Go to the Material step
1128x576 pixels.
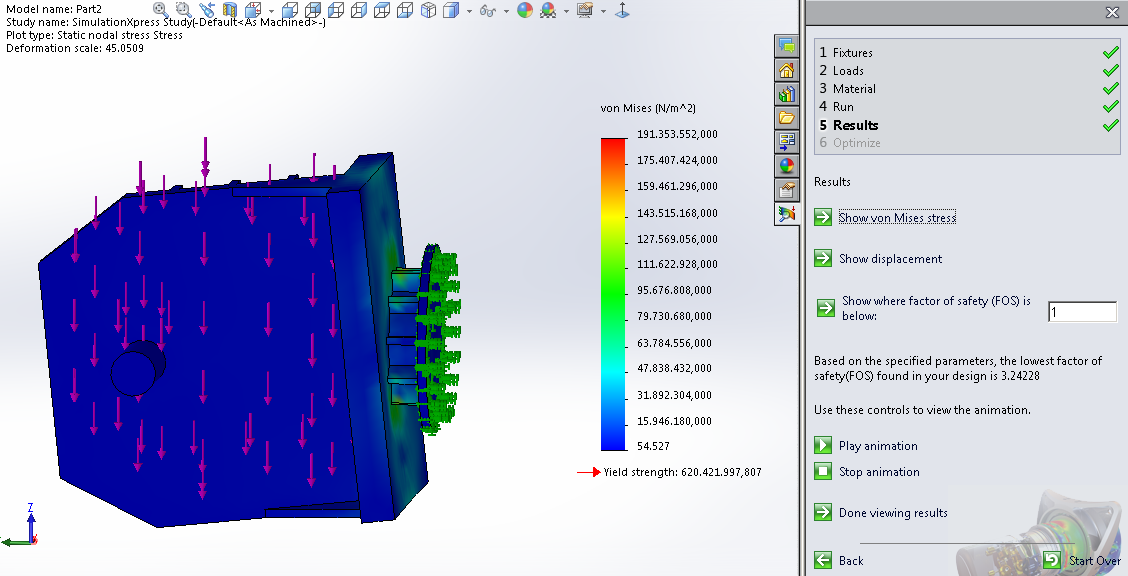(x=853, y=89)
